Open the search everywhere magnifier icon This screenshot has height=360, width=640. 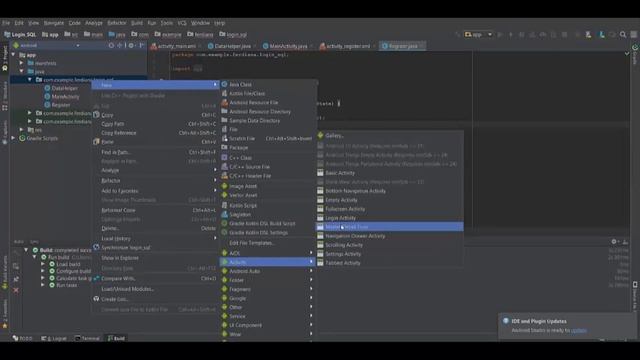tap(623, 35)
